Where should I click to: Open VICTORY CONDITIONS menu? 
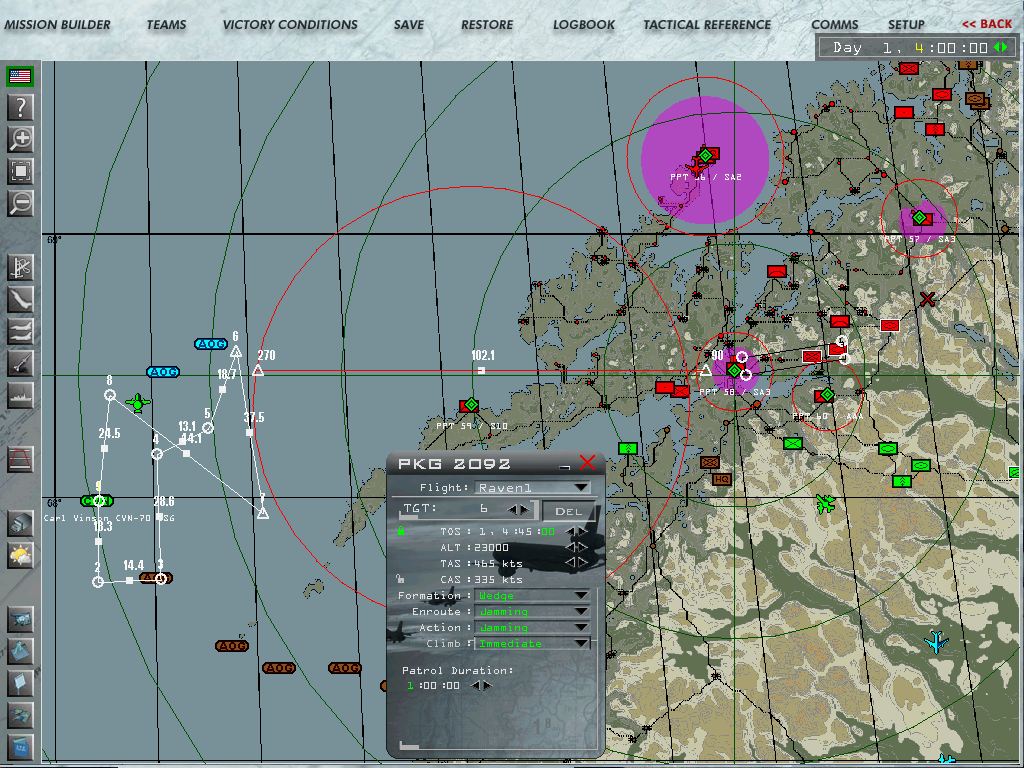(x=290, y=25)
